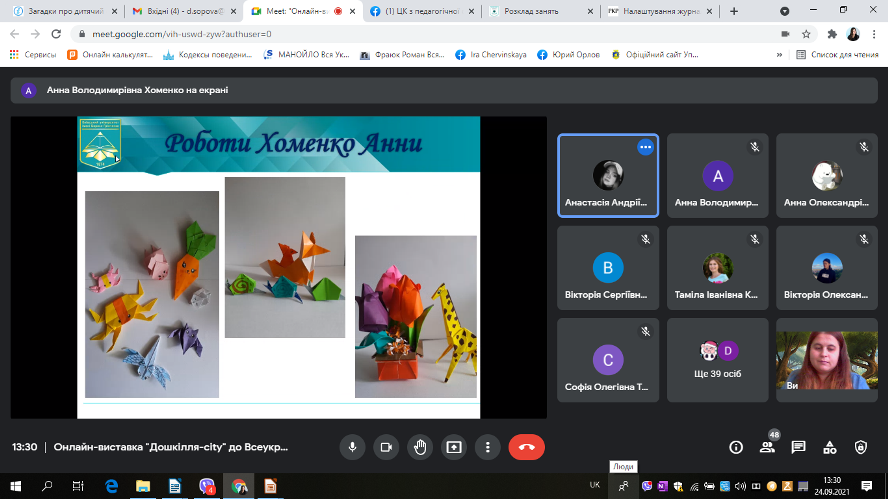Open the chat panel icon
Screen dimensions: 888x499
coord(798,447)
